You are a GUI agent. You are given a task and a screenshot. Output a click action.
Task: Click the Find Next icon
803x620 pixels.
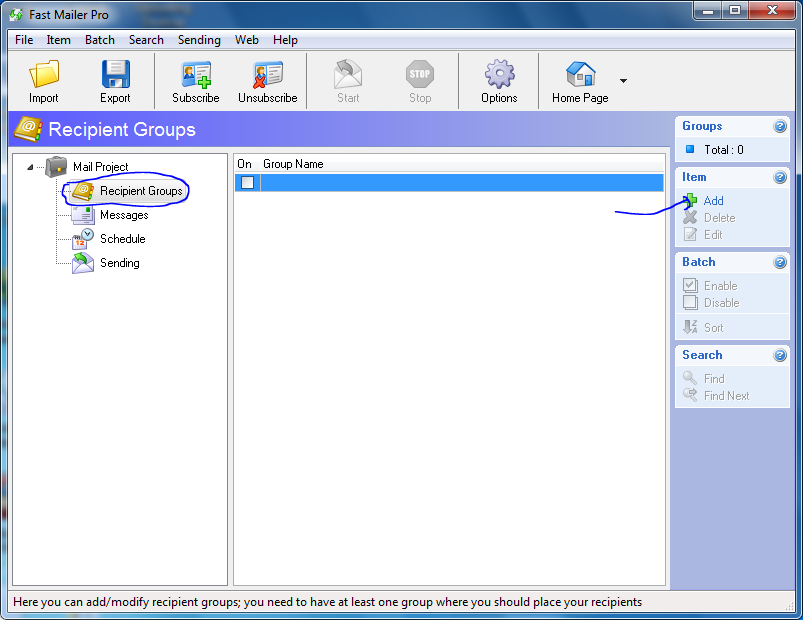click(x=690, y=395)
